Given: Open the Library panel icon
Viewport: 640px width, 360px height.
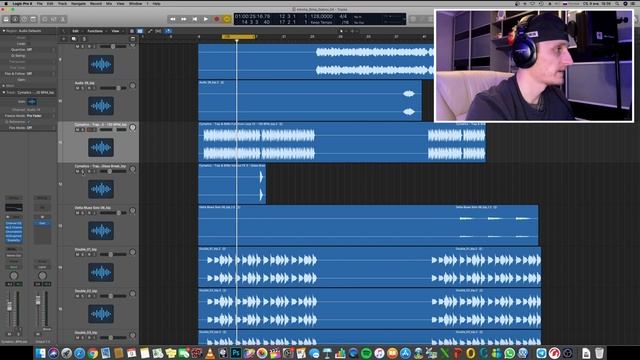Looking at the screenshot, I should tap(6, 19).
